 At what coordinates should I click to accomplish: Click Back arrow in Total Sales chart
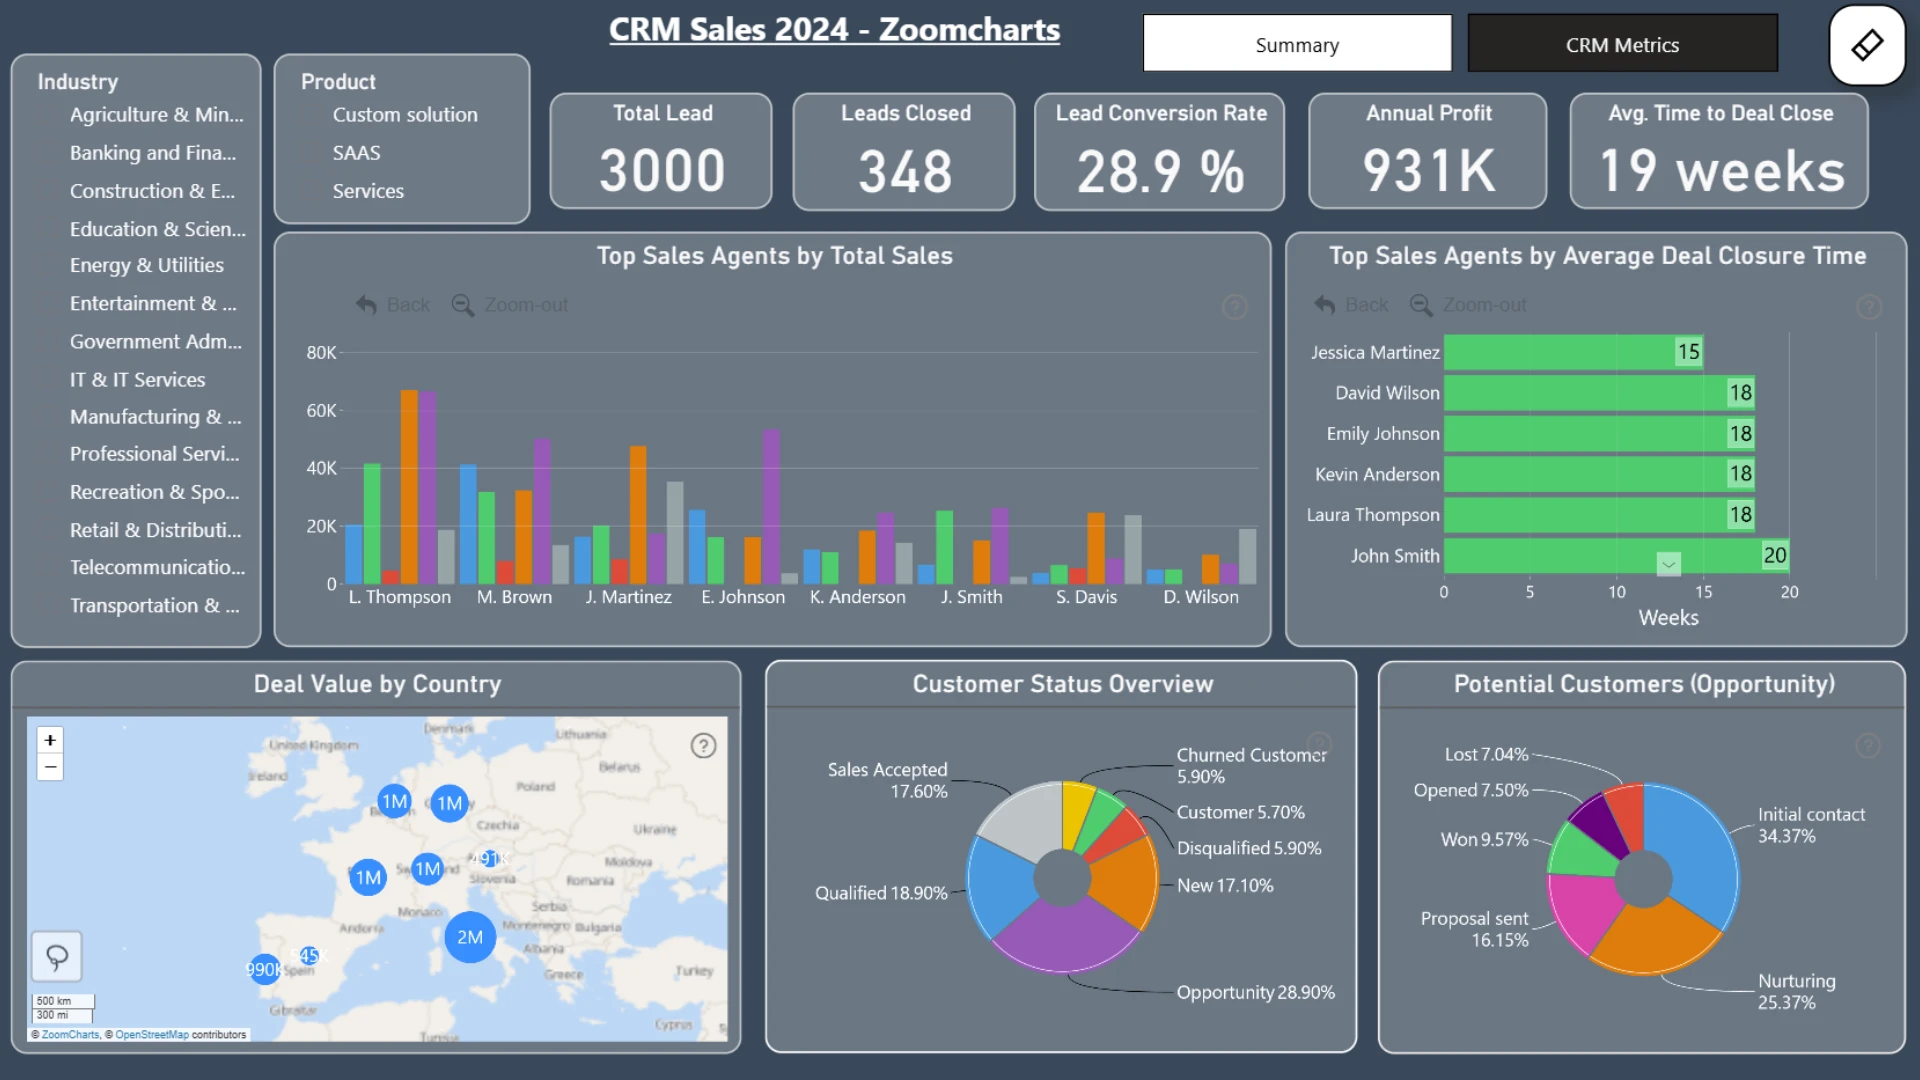tap(367, 305)
